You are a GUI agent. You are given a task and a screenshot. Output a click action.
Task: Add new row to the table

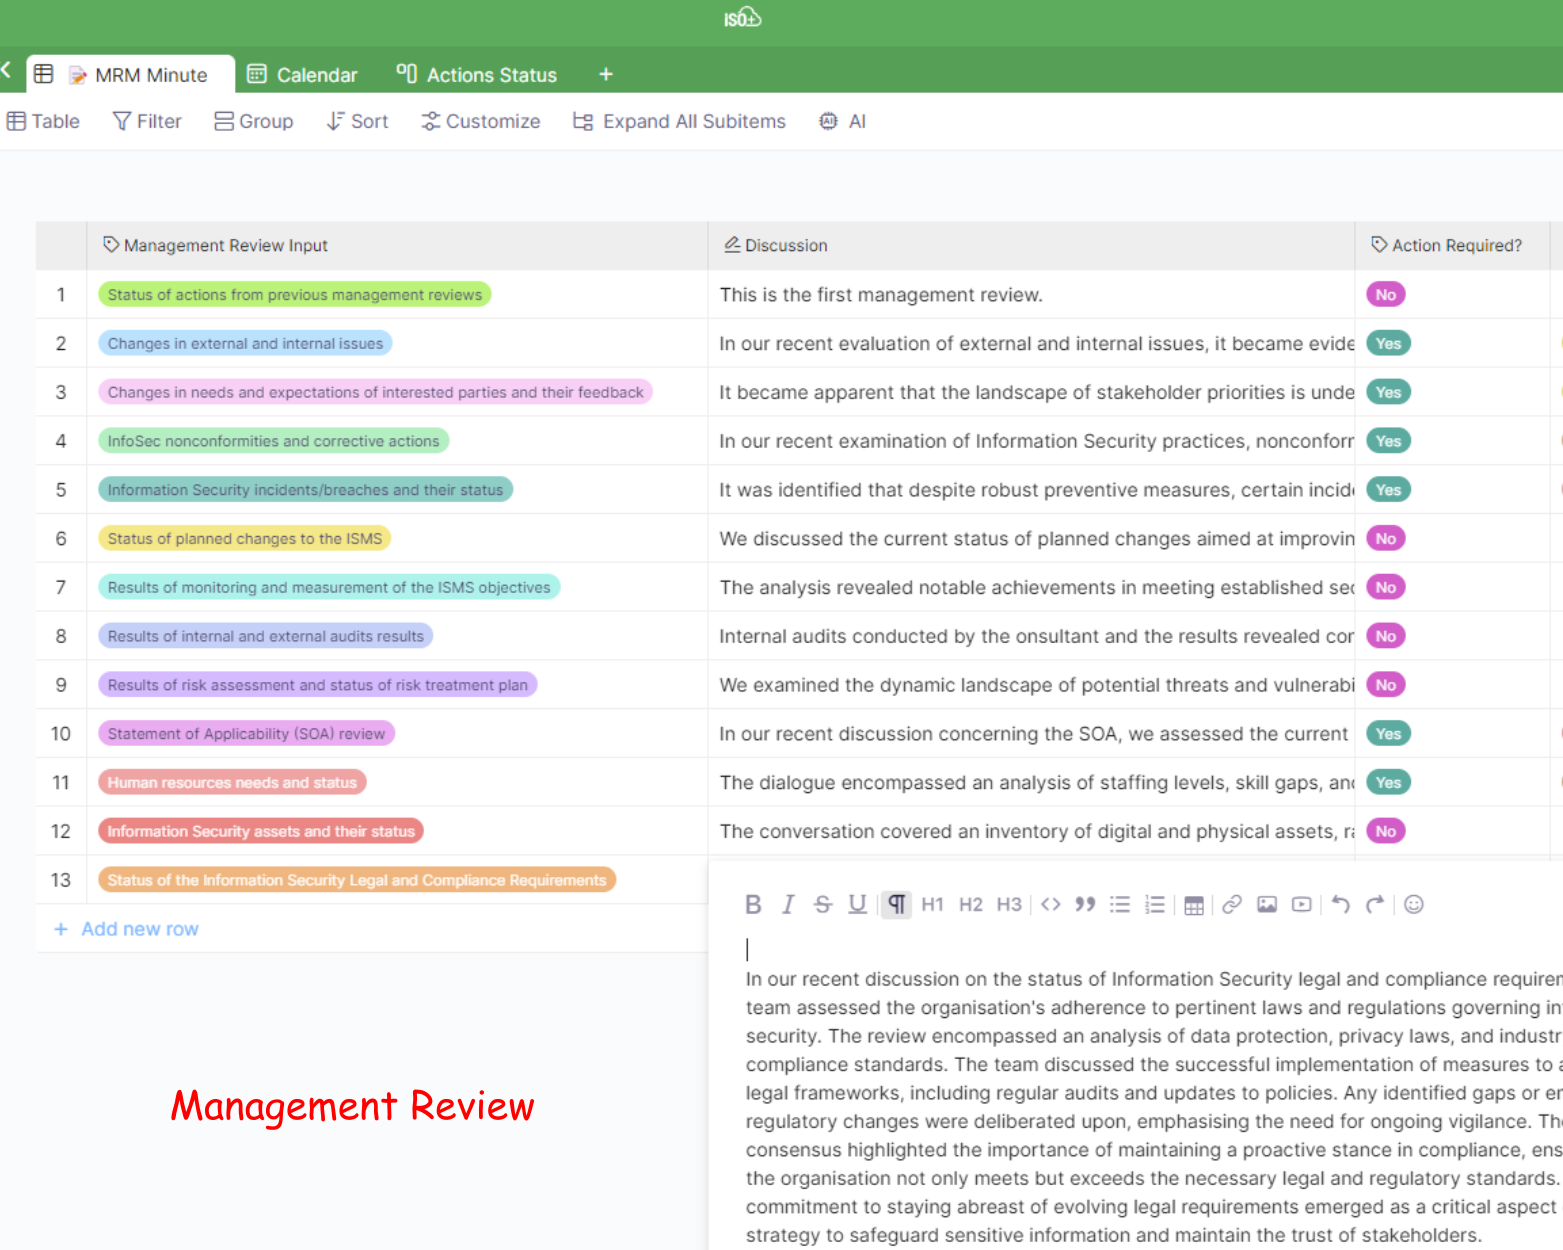coord(127,929)
